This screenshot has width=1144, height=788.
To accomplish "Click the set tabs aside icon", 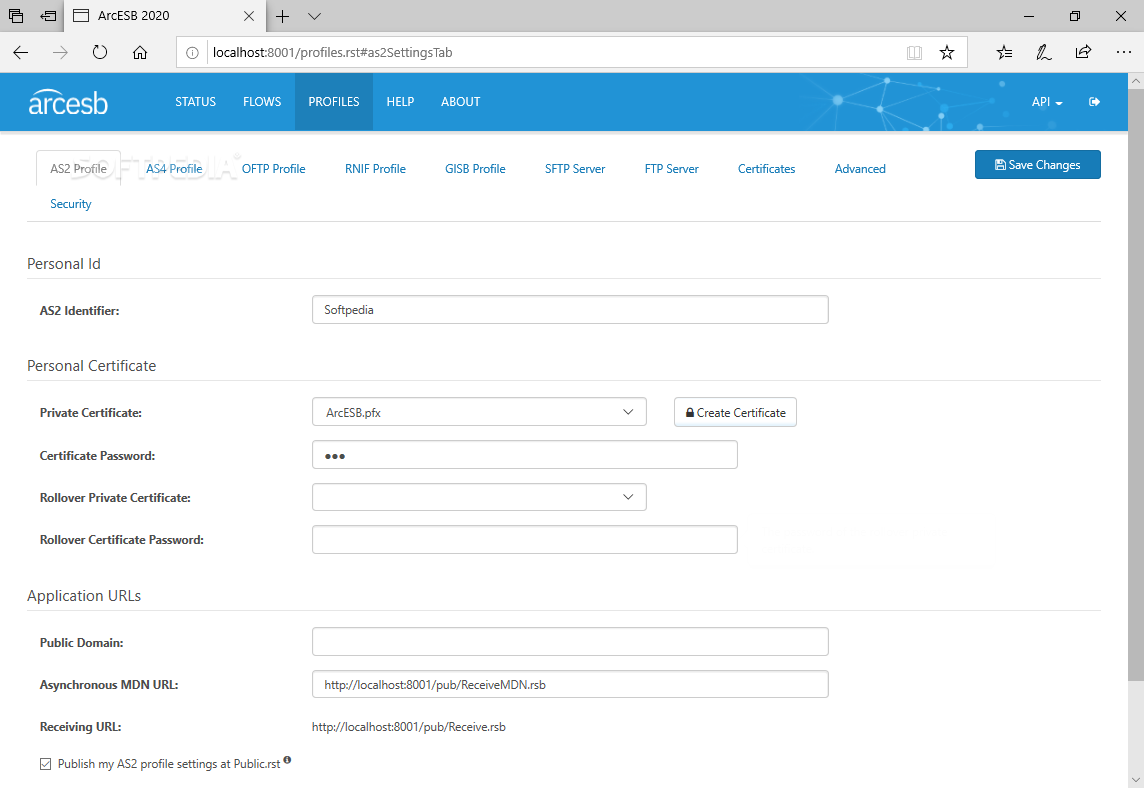I will [48, 16].
